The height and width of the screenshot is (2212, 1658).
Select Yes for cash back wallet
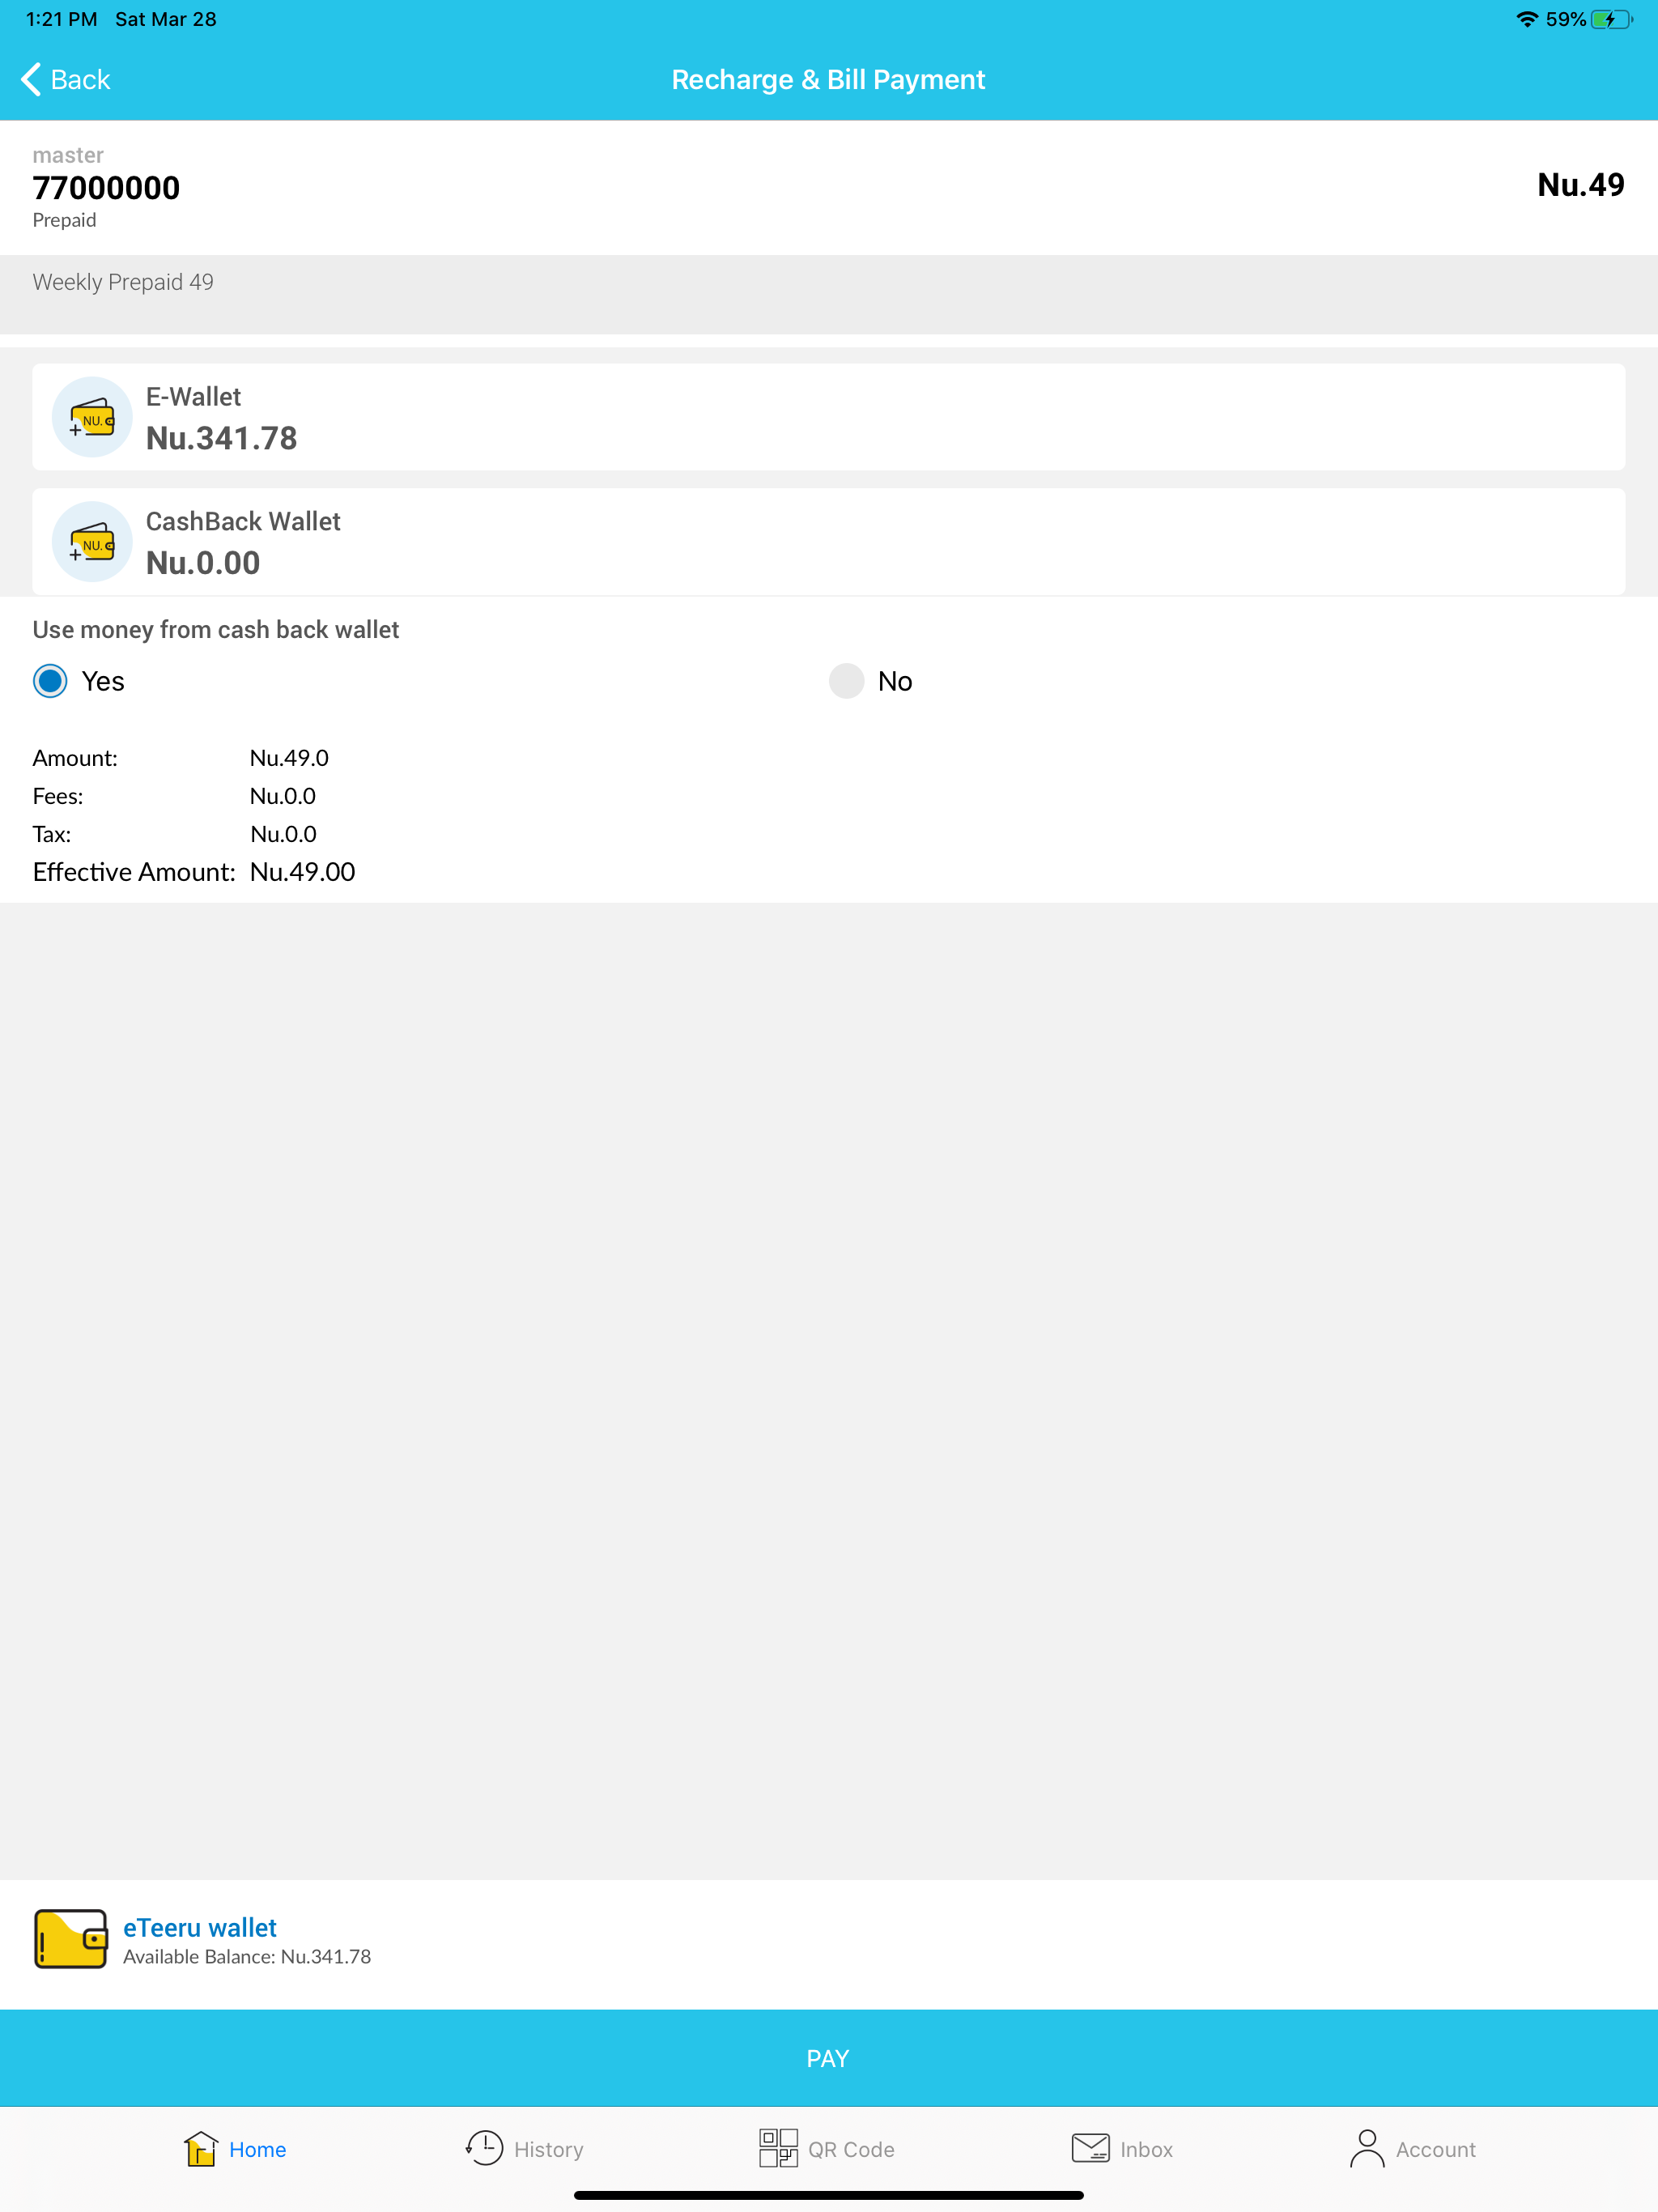pyautogui.click(x=50, y=681)
